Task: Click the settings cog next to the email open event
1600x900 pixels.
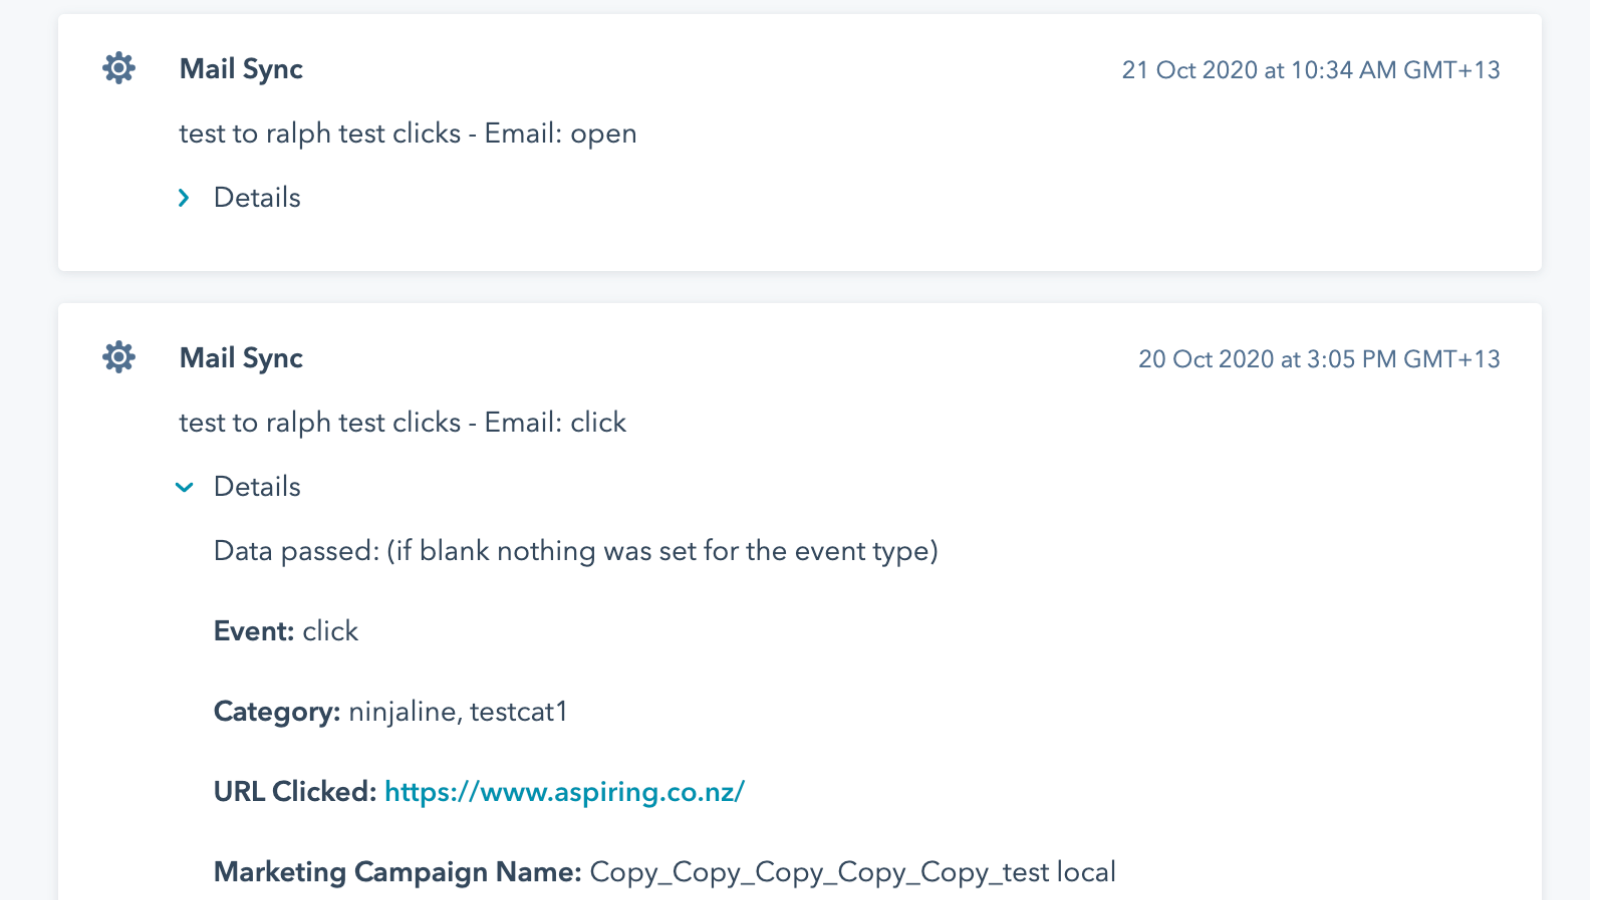Action: click(118, 69)
